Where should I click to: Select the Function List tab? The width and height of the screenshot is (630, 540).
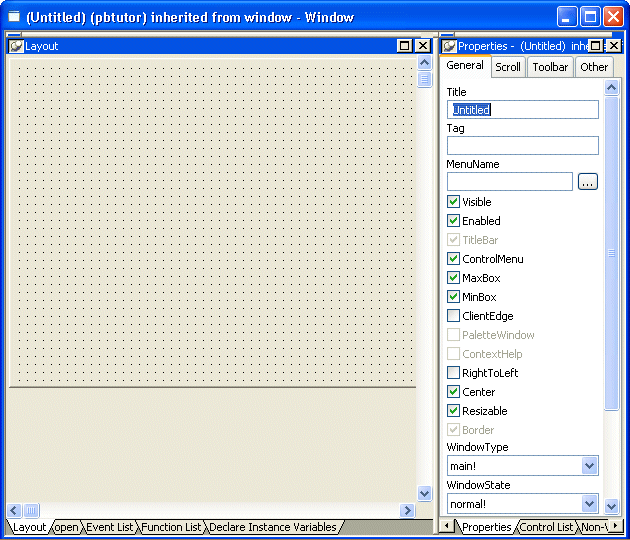[171, 527]
